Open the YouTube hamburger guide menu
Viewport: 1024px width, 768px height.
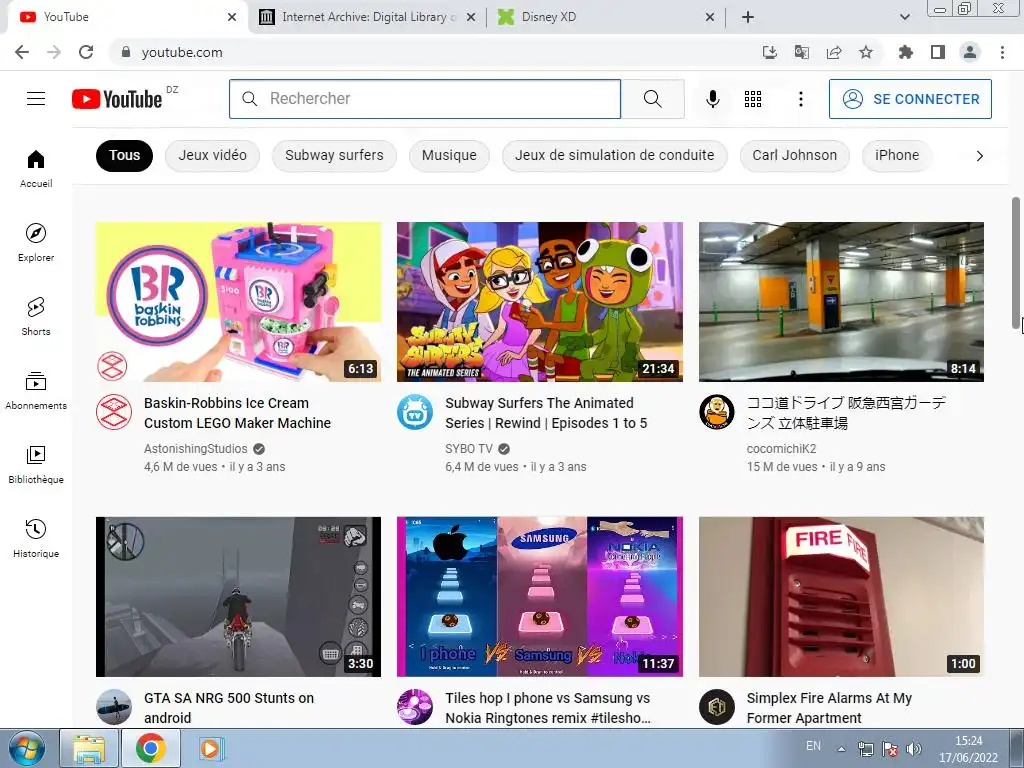(x=36, y=99)
